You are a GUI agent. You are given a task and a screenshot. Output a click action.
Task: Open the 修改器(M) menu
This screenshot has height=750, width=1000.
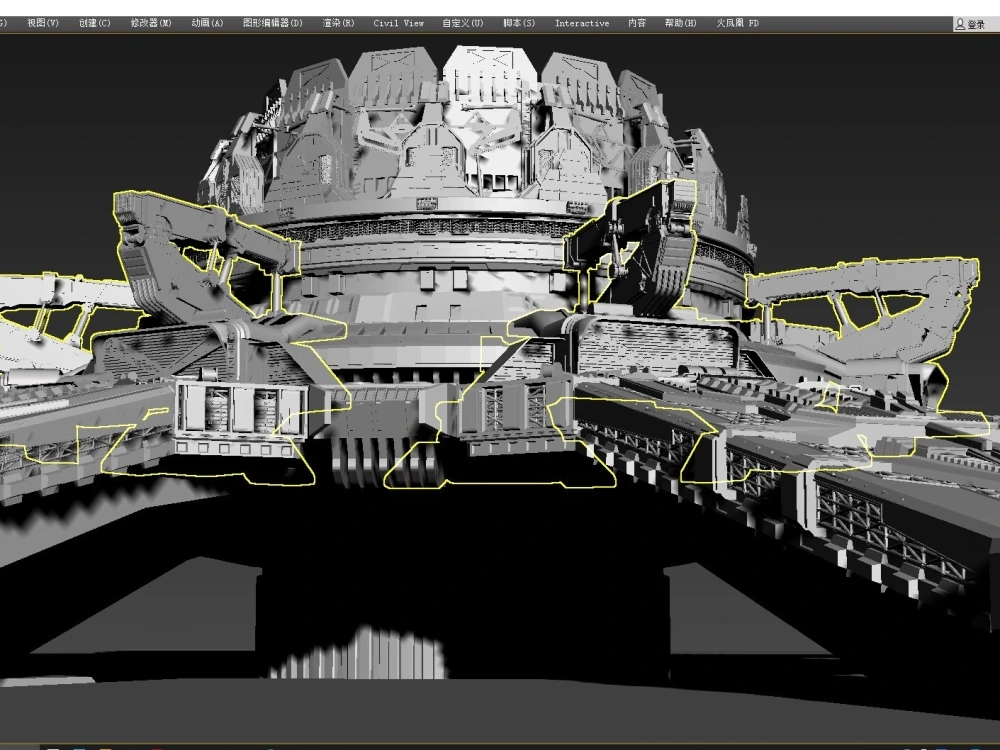151,23
